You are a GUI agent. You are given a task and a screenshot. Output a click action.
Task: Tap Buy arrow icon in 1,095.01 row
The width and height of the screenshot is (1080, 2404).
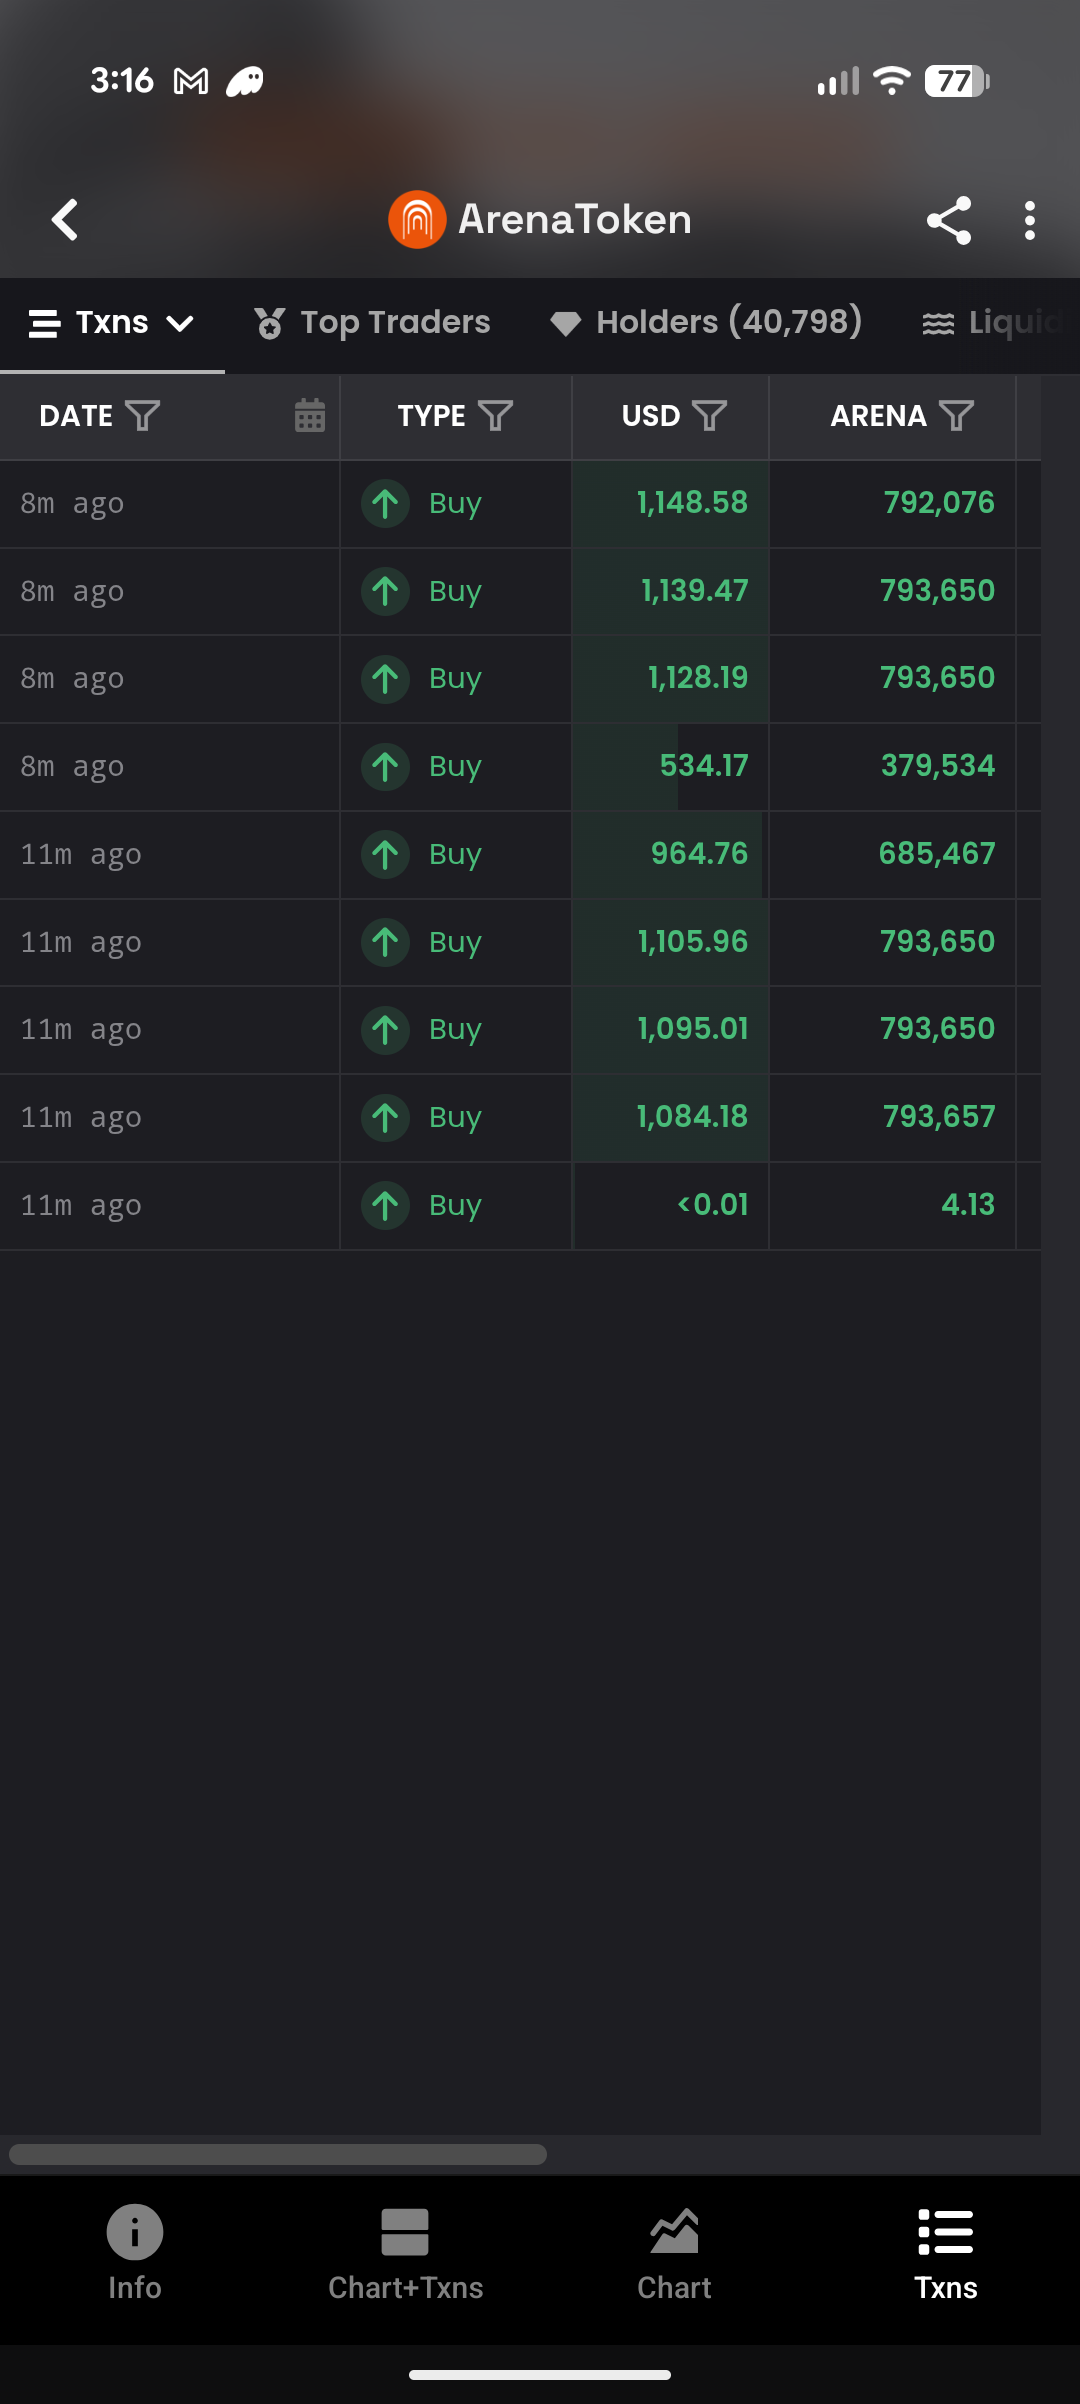385,1030
